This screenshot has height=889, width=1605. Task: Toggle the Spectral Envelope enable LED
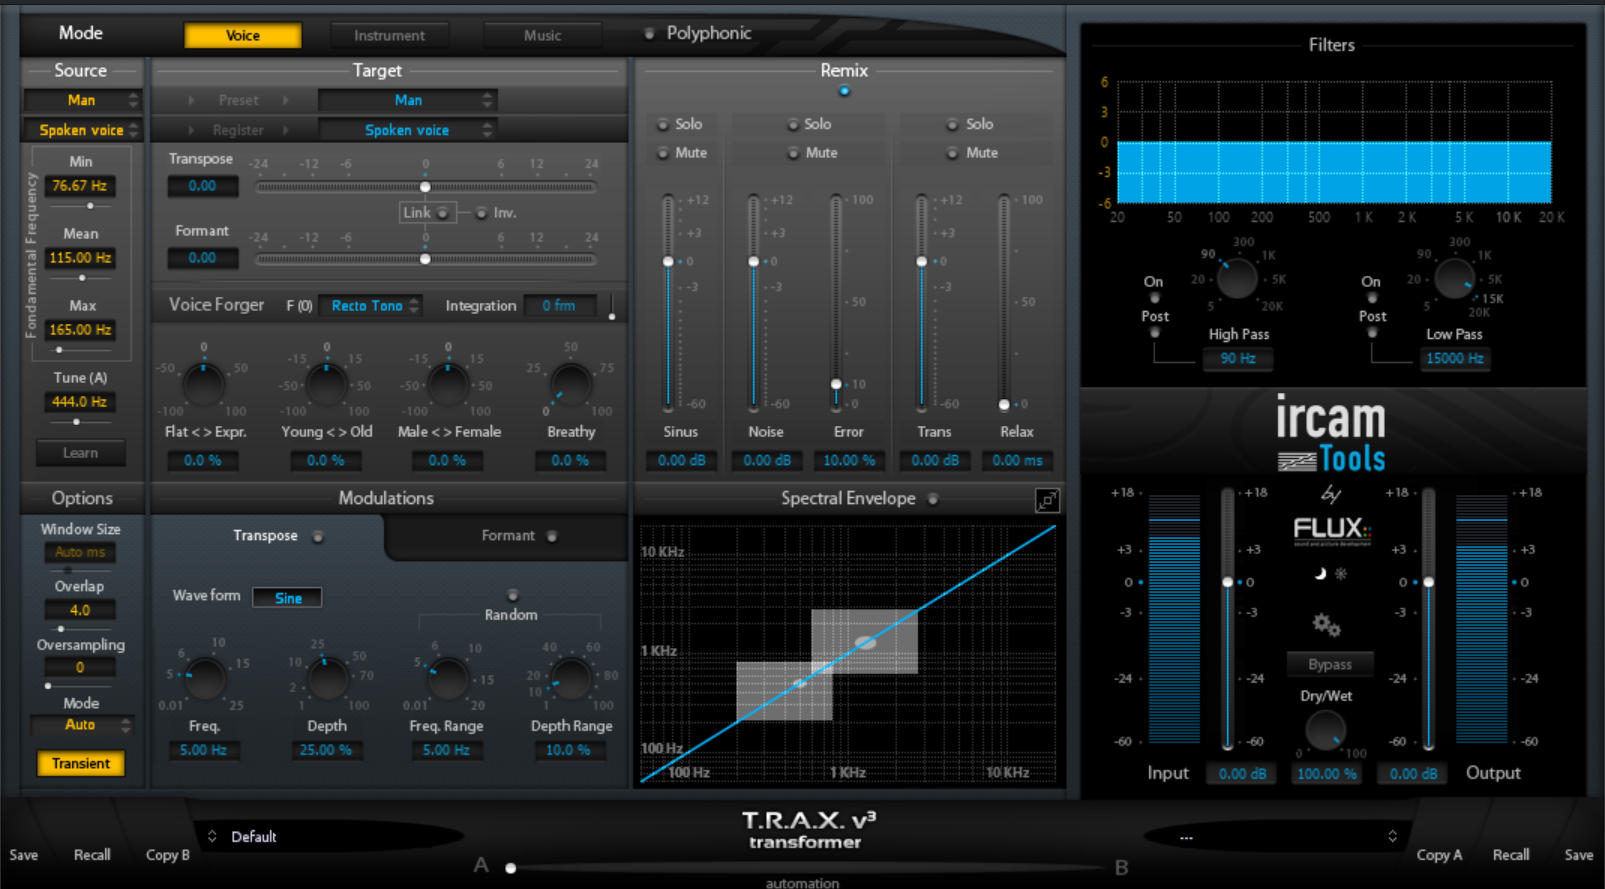(933, 499)
